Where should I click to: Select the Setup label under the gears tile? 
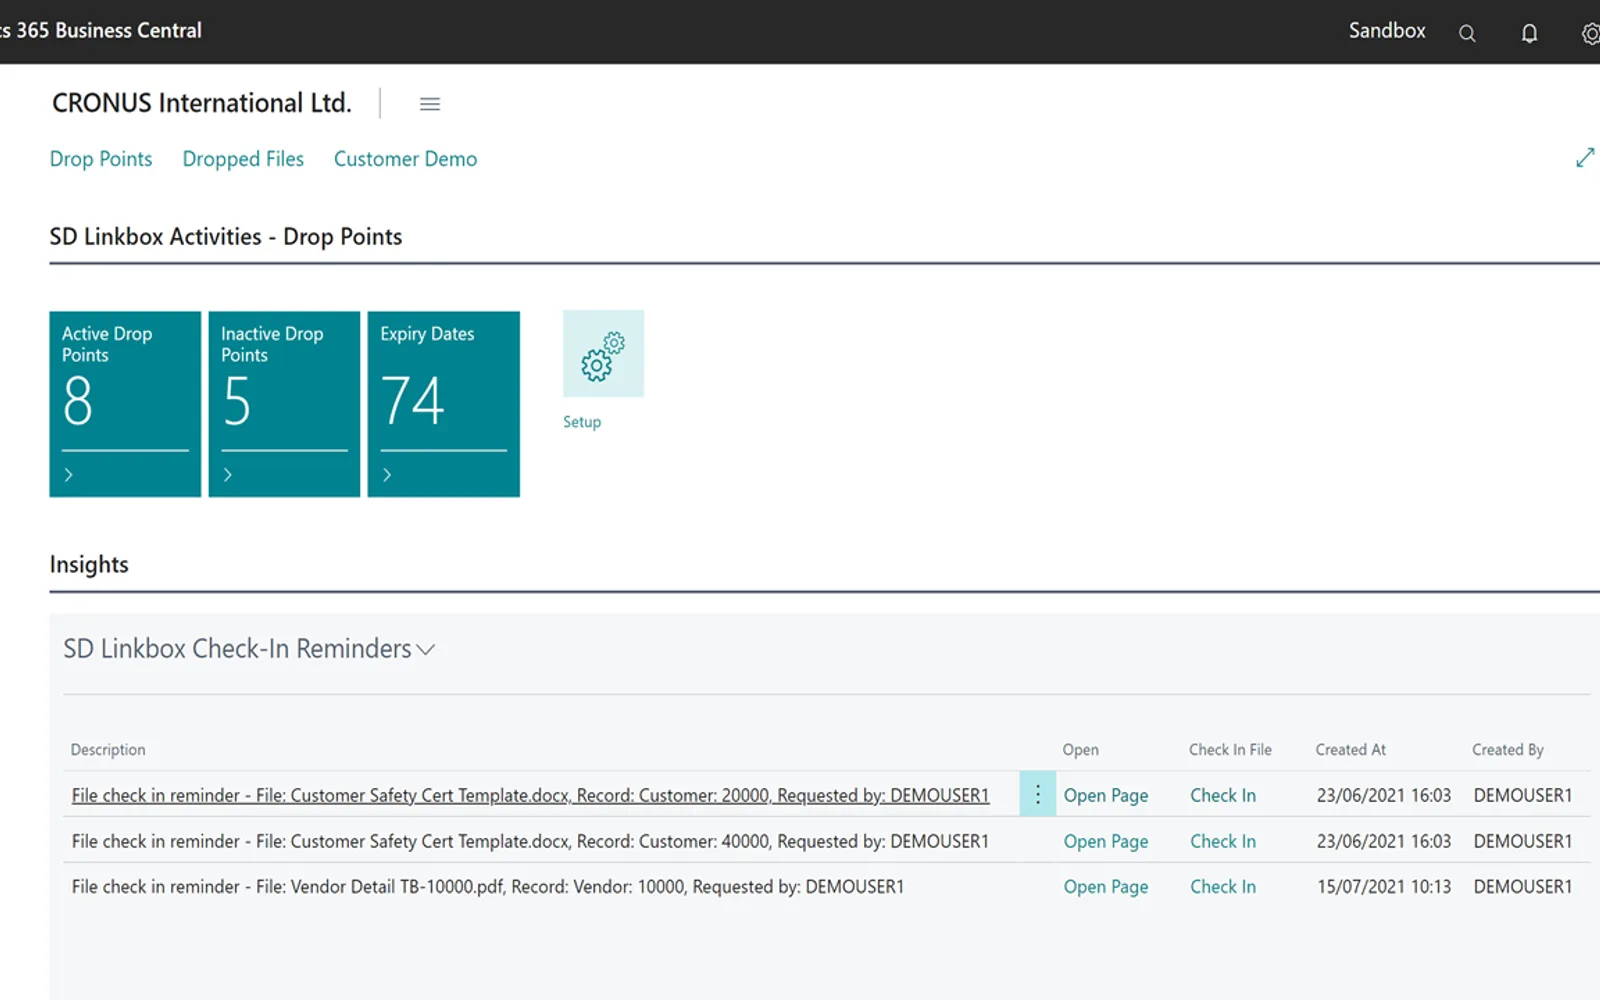pyautogui.click(x=582, y=422)
